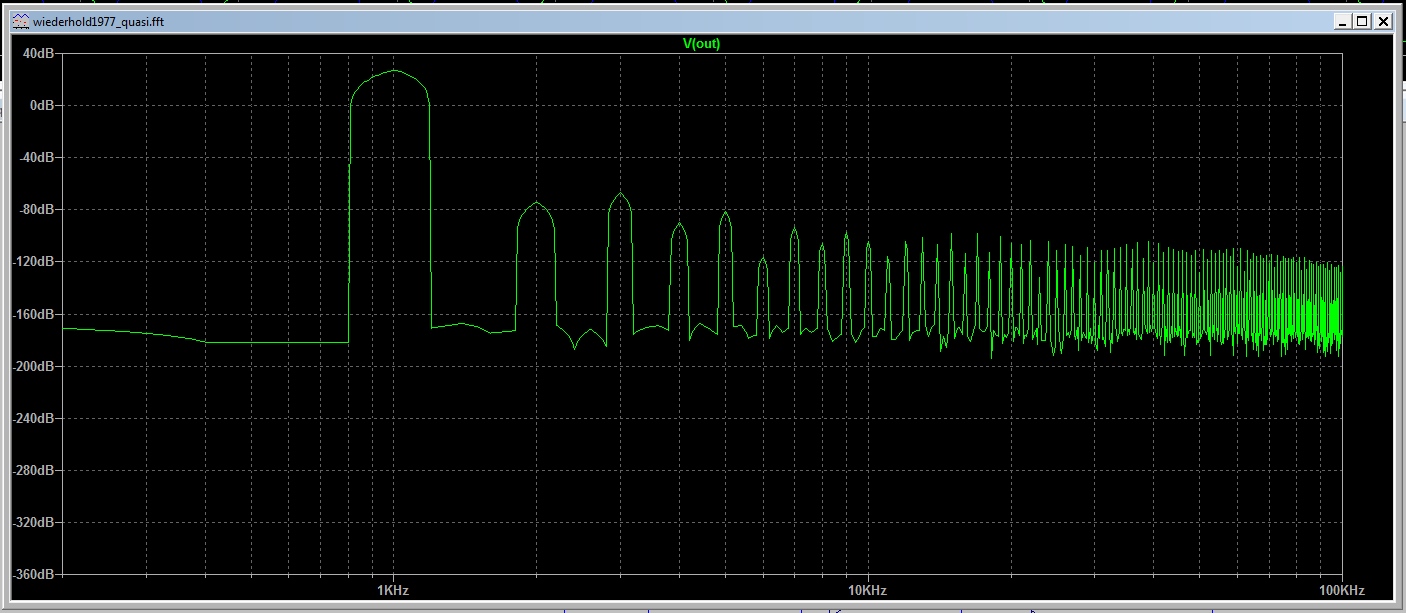Viewport: 1406px width, 613px height.
Task: Maximize the wiederhold1977_quasi.fft window
Action: click(1363, 21)
